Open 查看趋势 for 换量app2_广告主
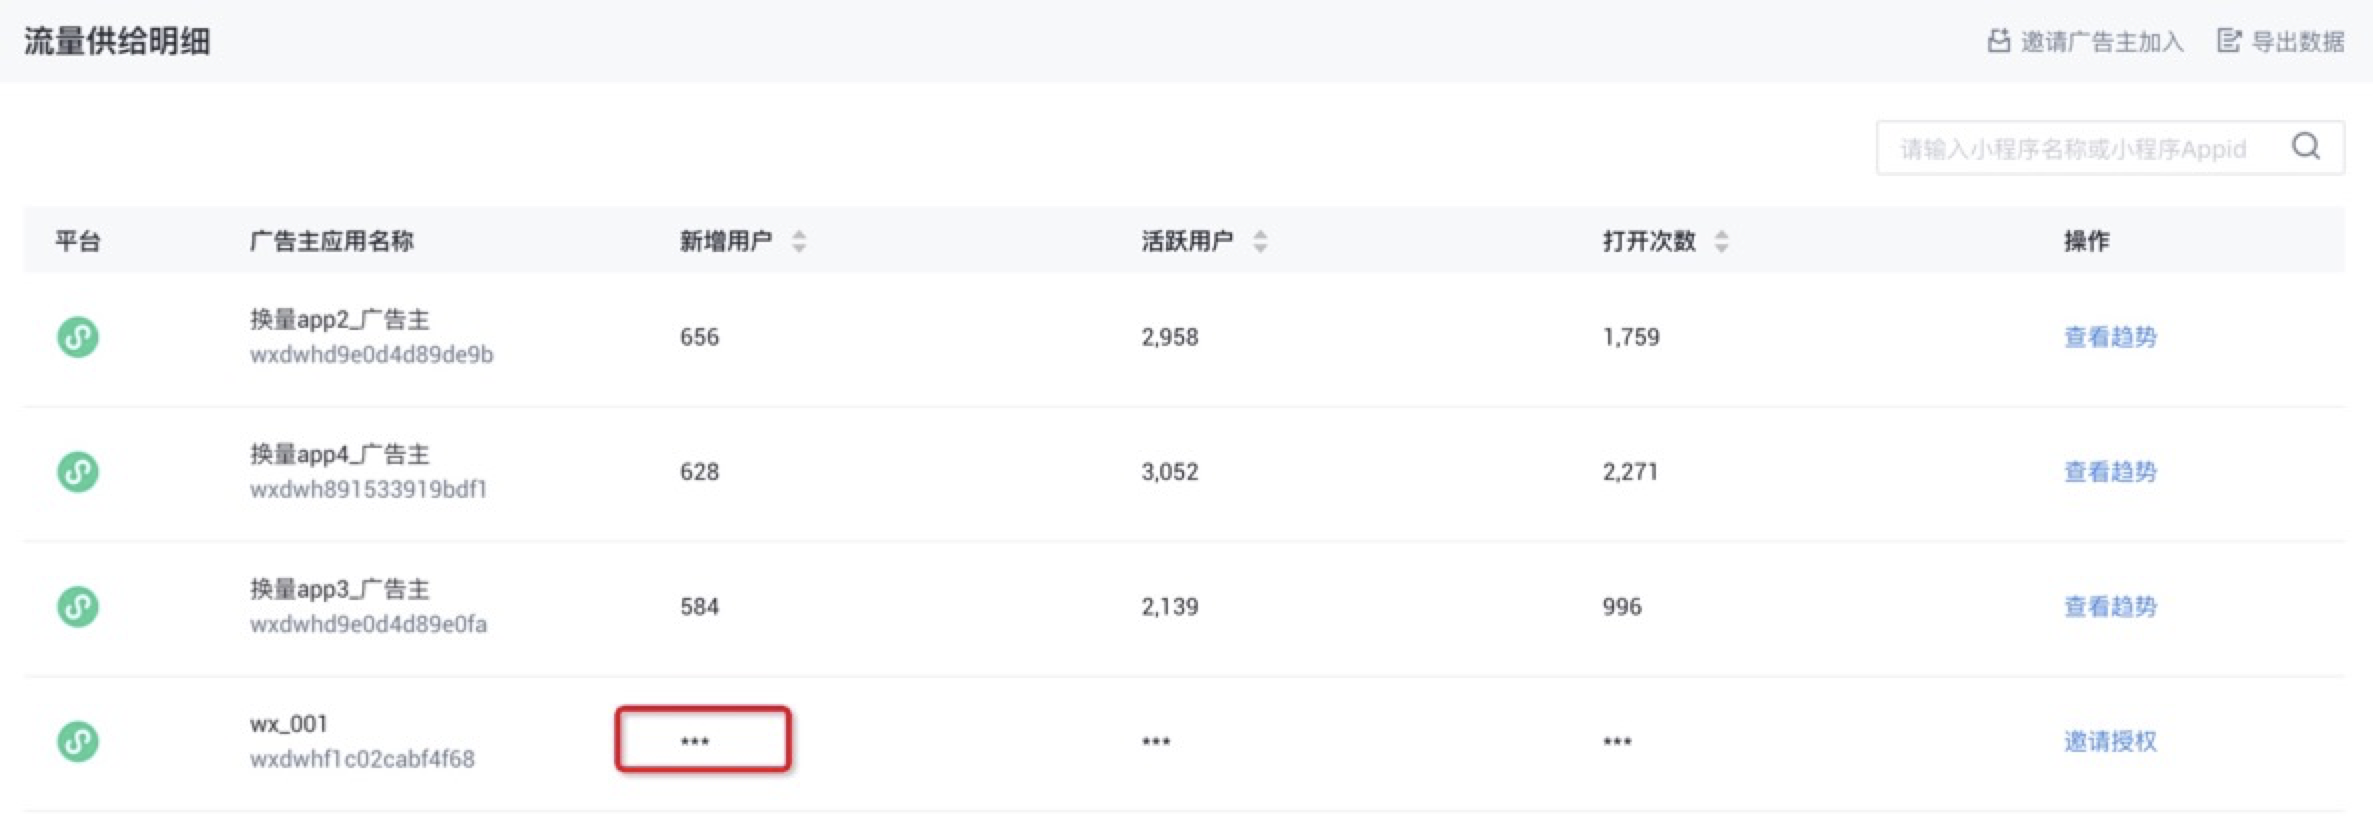This screenshot has height=828, width=2374. click(2110, 337)
